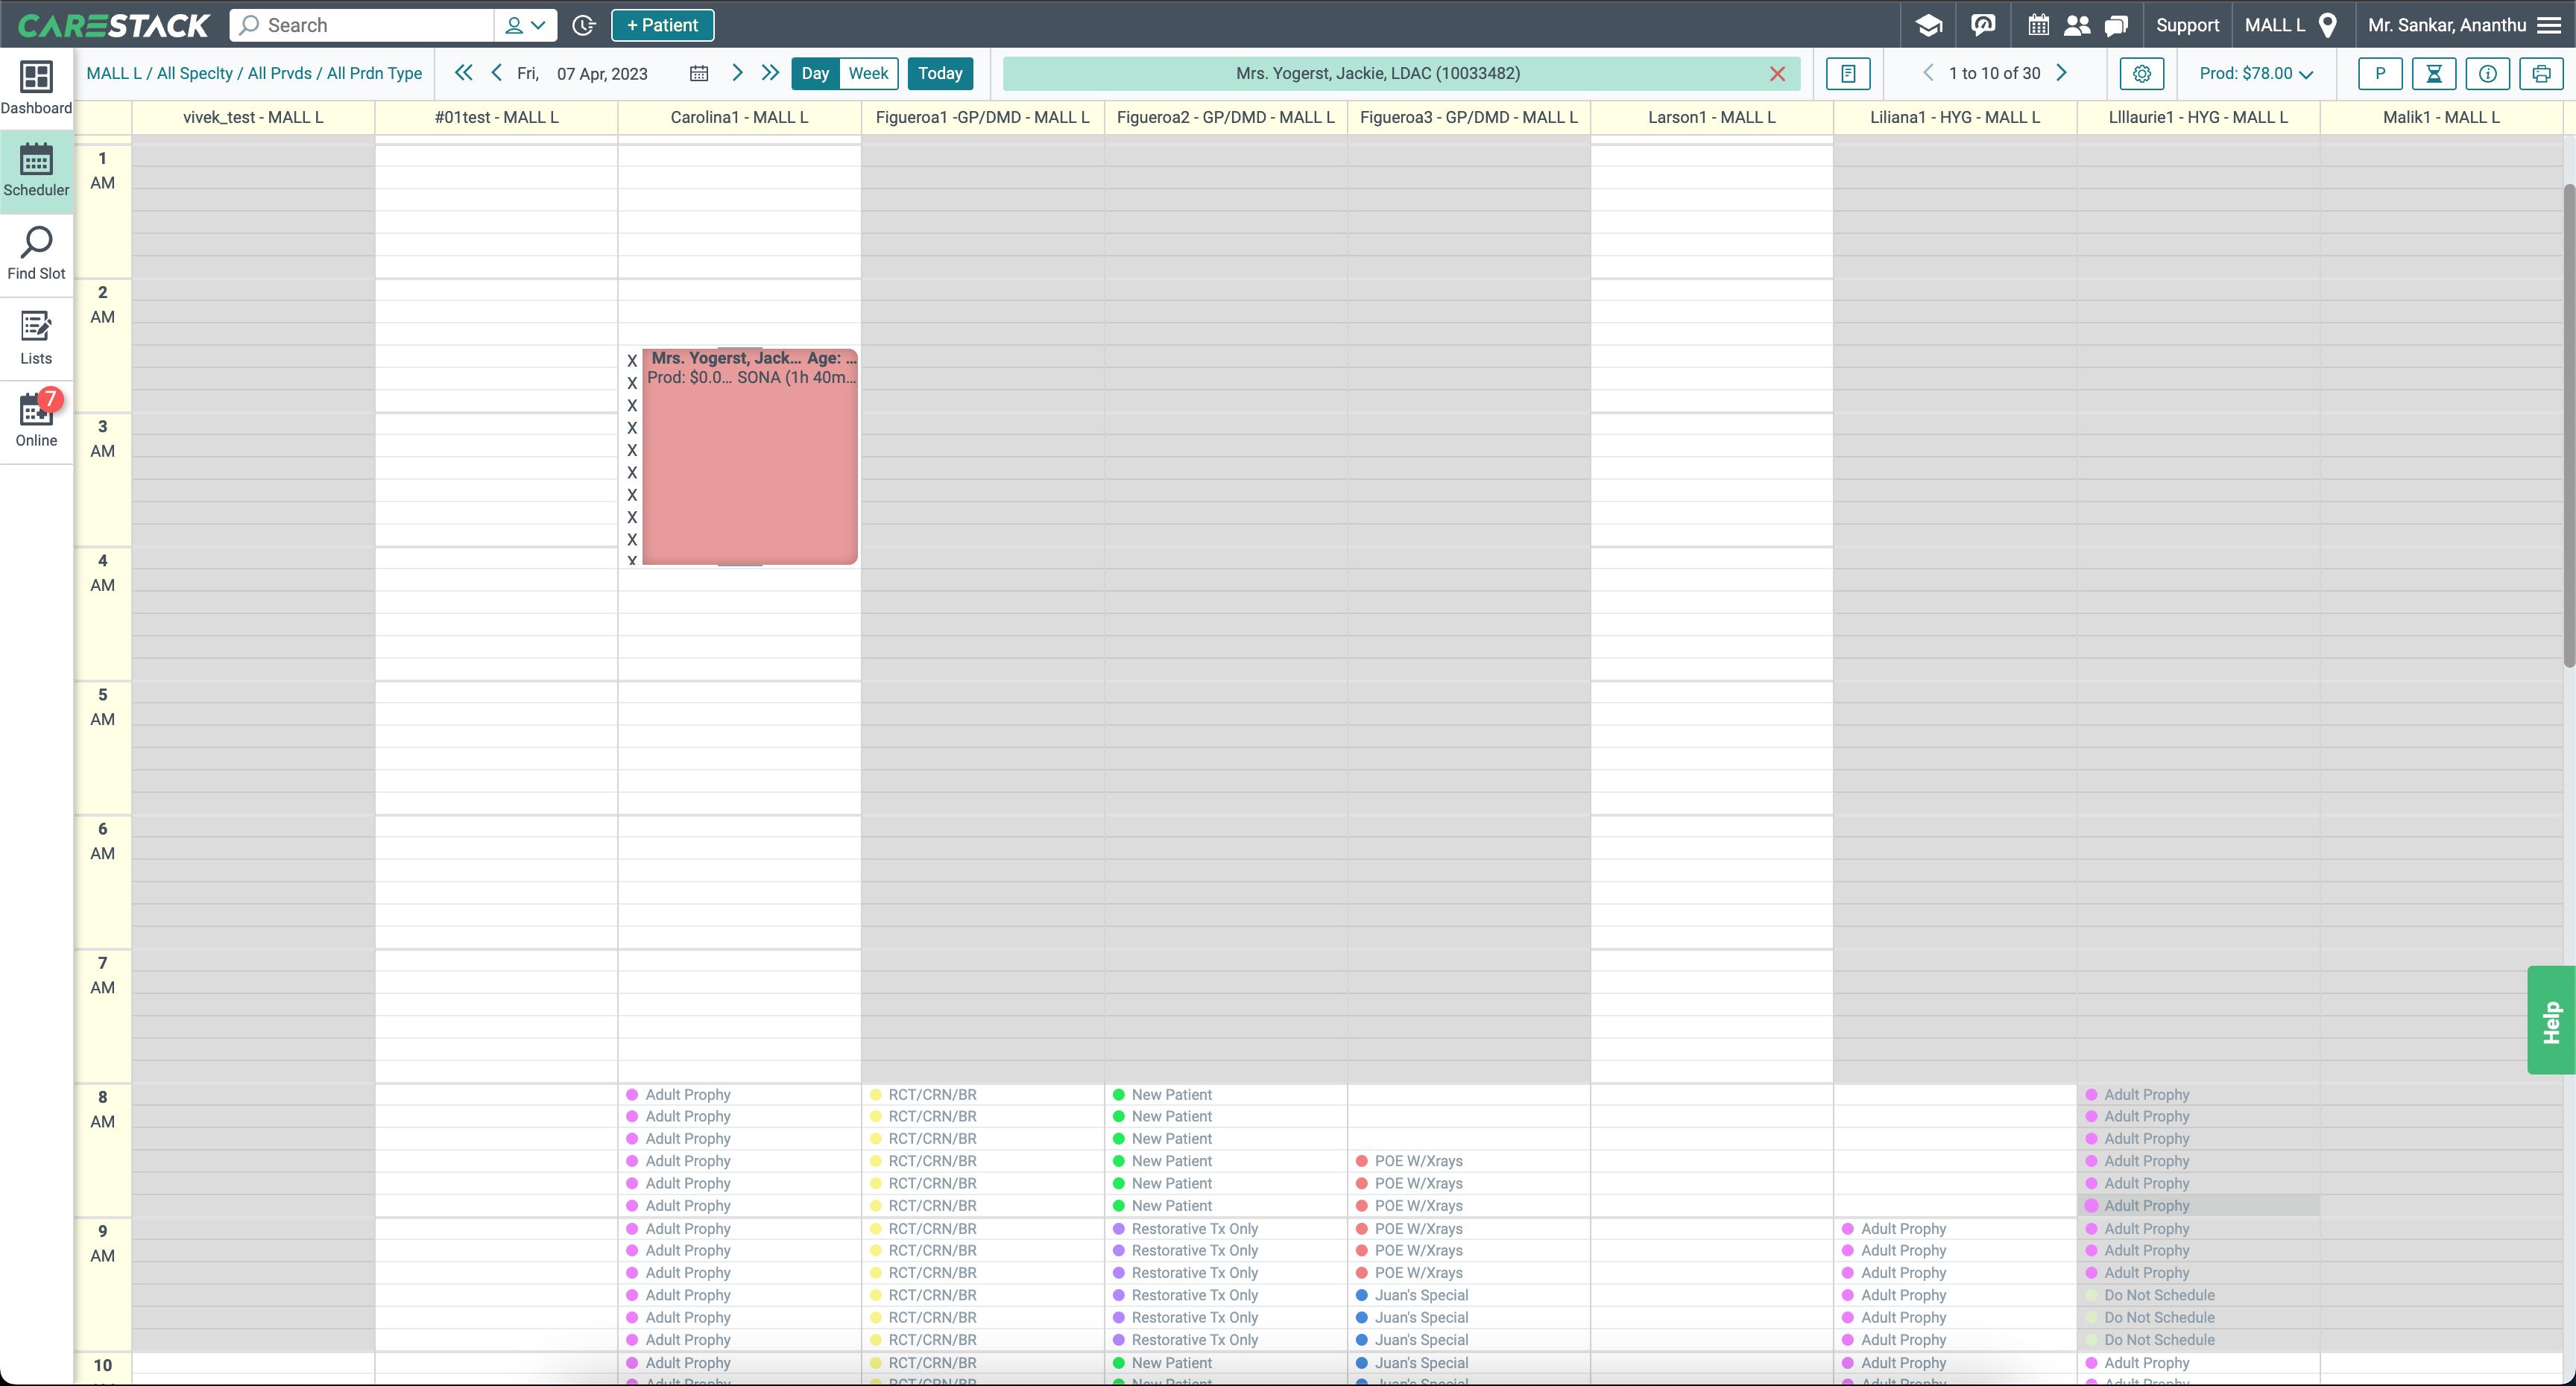Open the chat bubbles messages icon

(x=2116, y=25)
